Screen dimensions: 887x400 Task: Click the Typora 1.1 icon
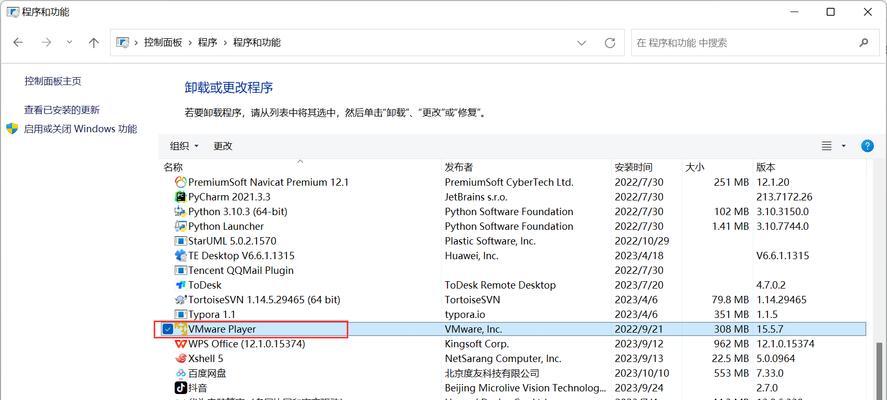[180, 315]
